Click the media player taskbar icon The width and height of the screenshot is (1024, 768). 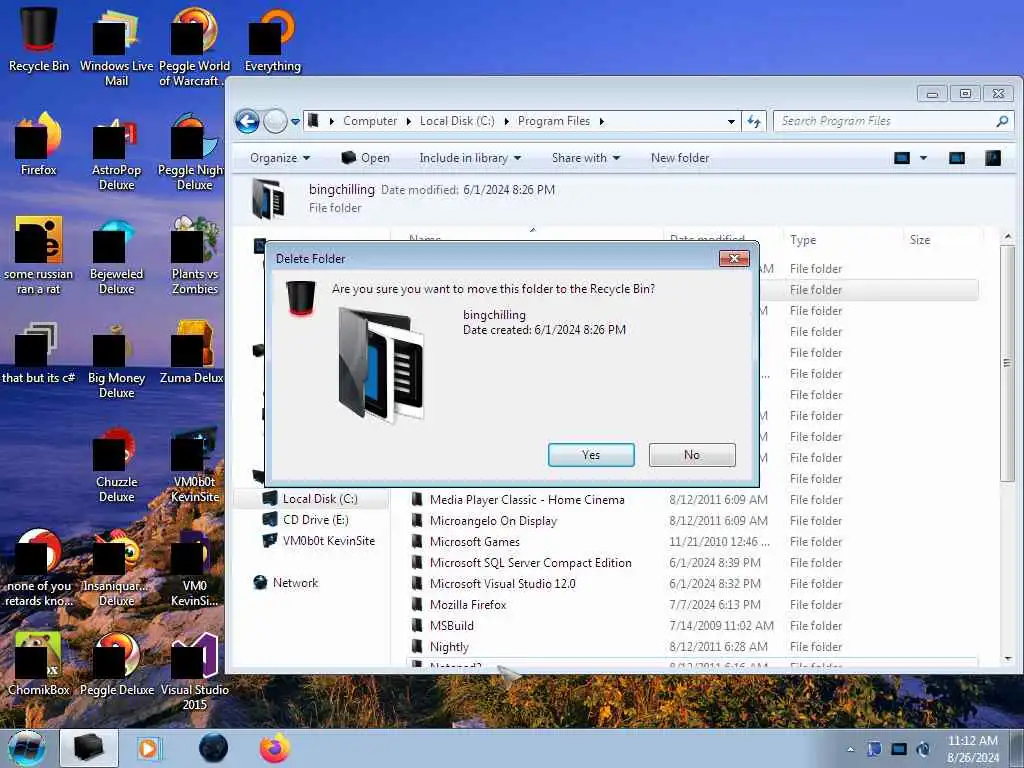click(x=148, y=748)
